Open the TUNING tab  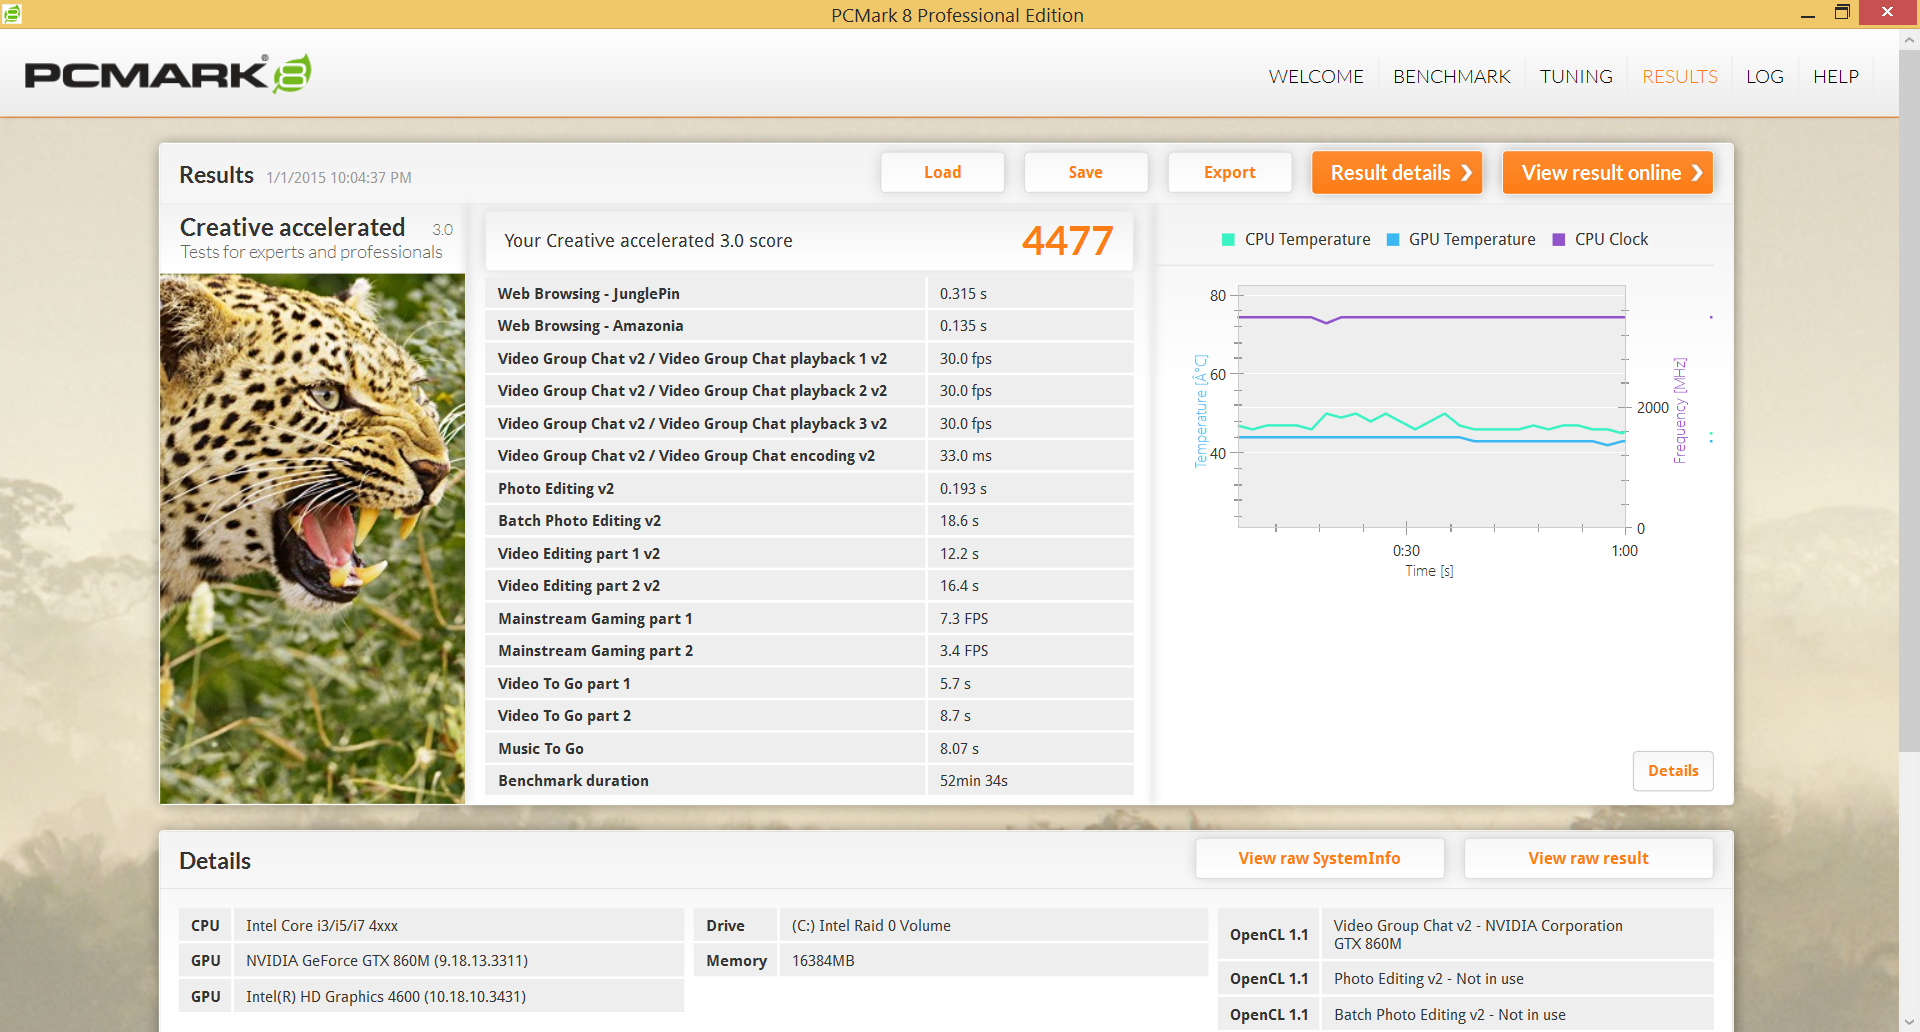click(x=1576, y=76)
